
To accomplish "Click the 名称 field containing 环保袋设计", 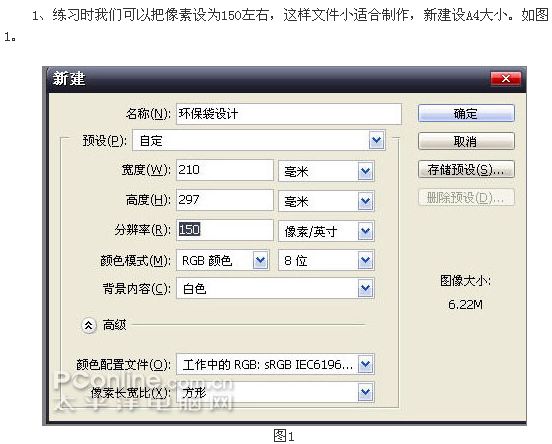I will point(289,114).
